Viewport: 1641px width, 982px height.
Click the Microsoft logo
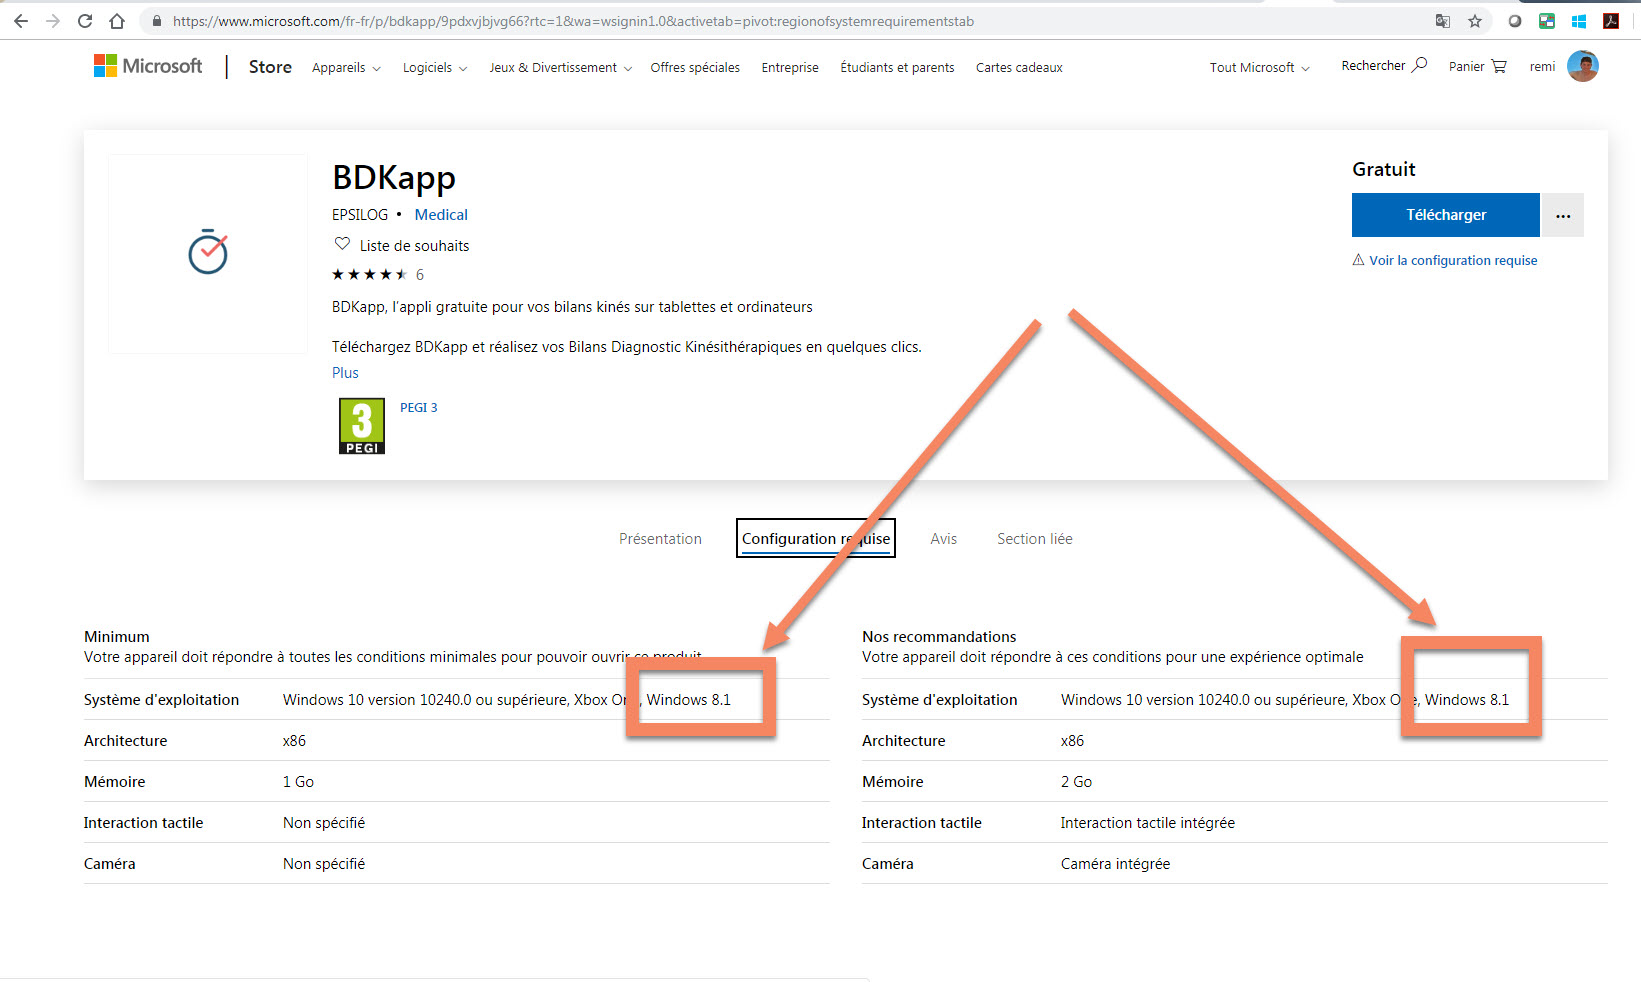[148, 66]
